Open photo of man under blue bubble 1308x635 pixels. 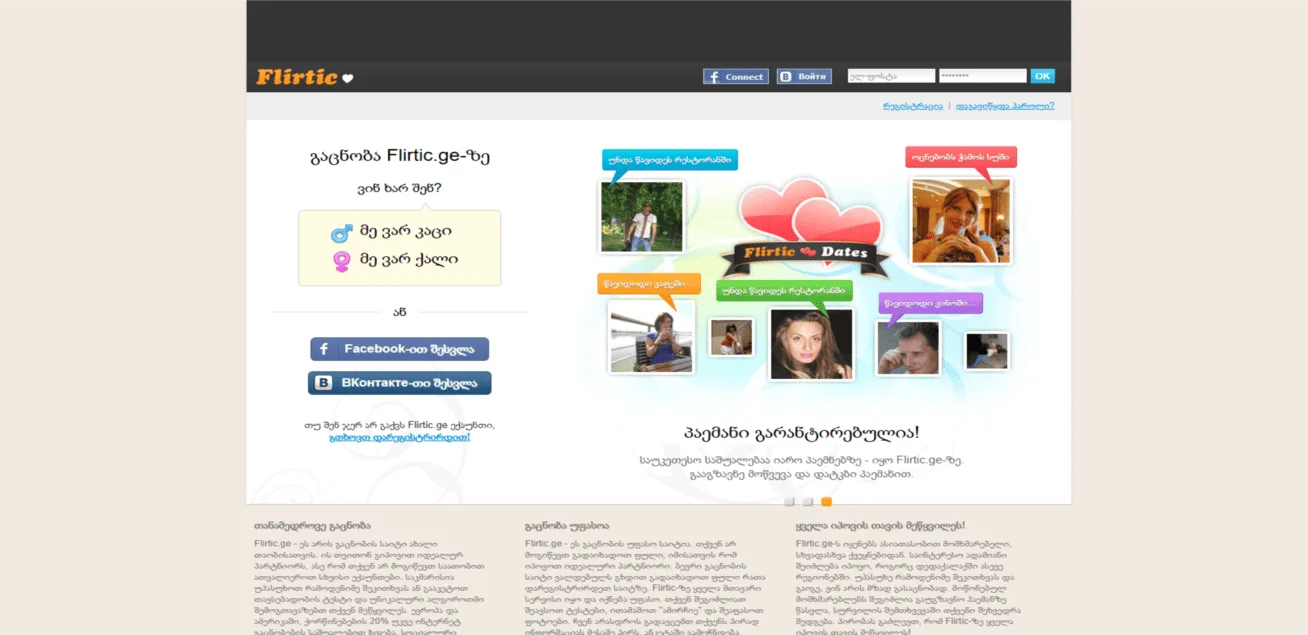pyautogui.click(x=642, y=216)
